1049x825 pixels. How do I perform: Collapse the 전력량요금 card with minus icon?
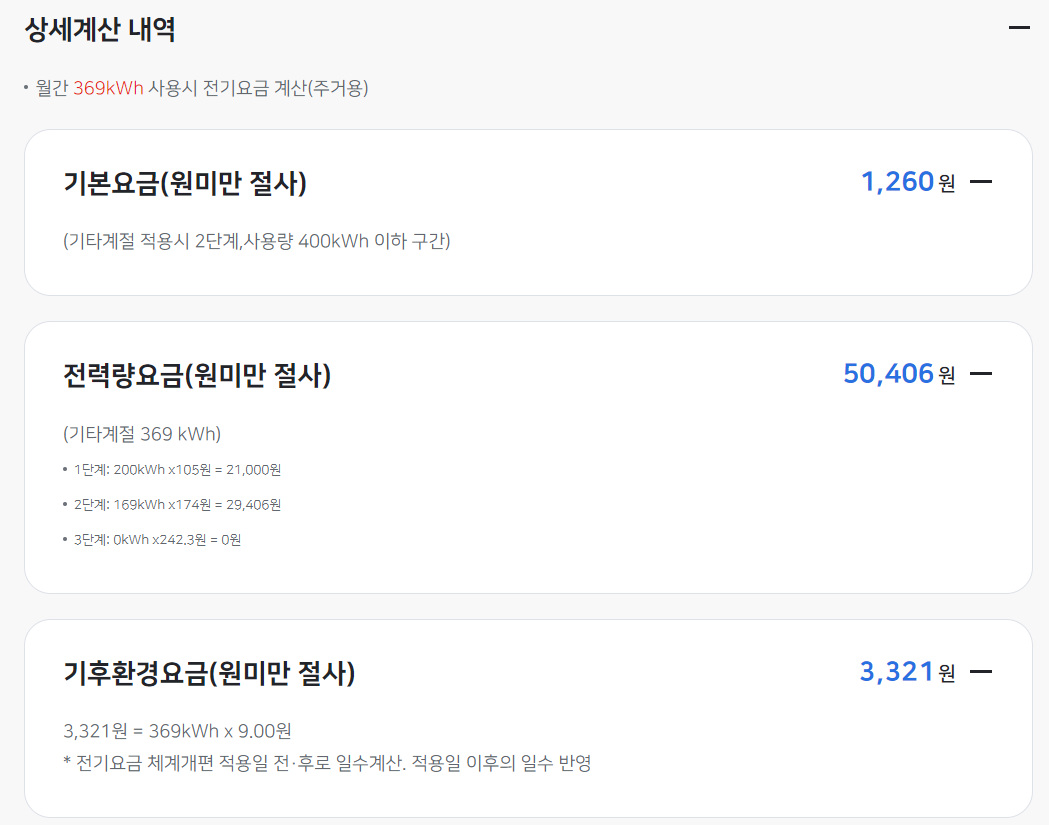click(x=983, y=373)
